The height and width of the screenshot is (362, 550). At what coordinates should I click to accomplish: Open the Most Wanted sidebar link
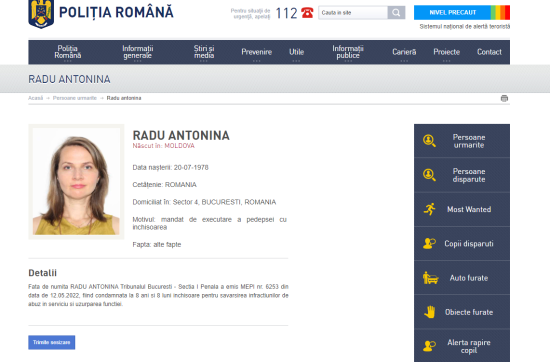[x=462, y=209]
